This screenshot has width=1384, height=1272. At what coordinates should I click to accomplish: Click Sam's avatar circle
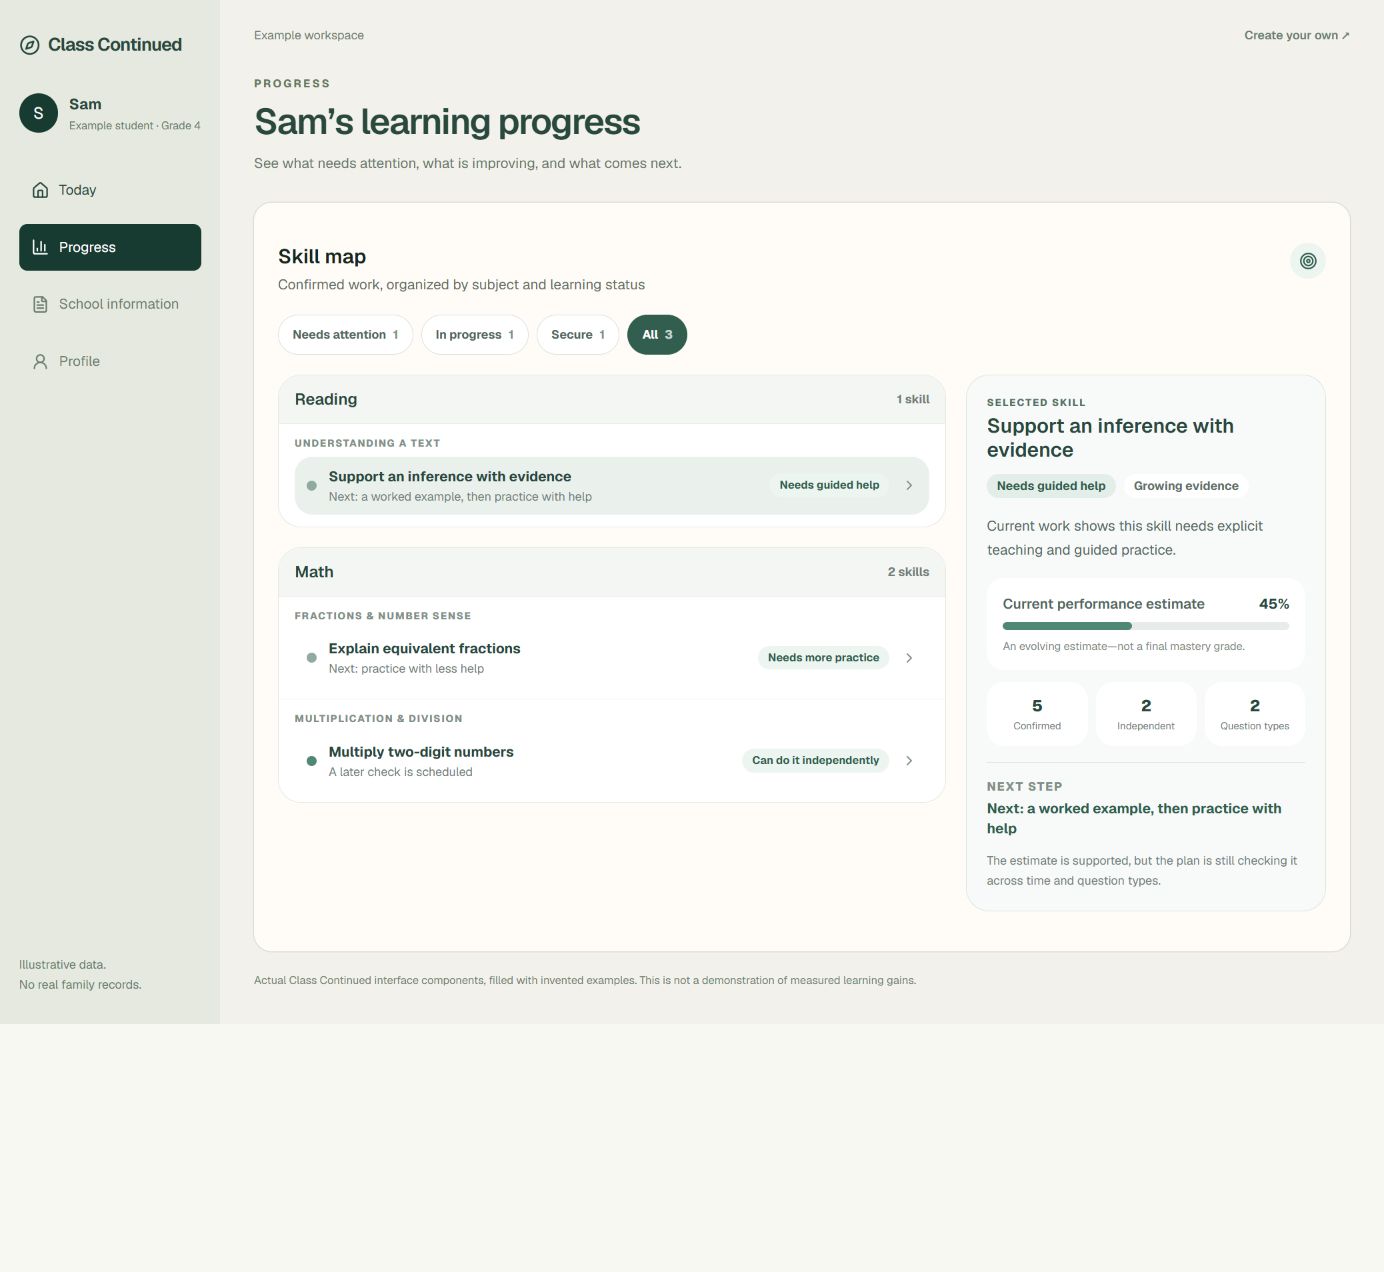pyautogui.click(x=38, y=113)
